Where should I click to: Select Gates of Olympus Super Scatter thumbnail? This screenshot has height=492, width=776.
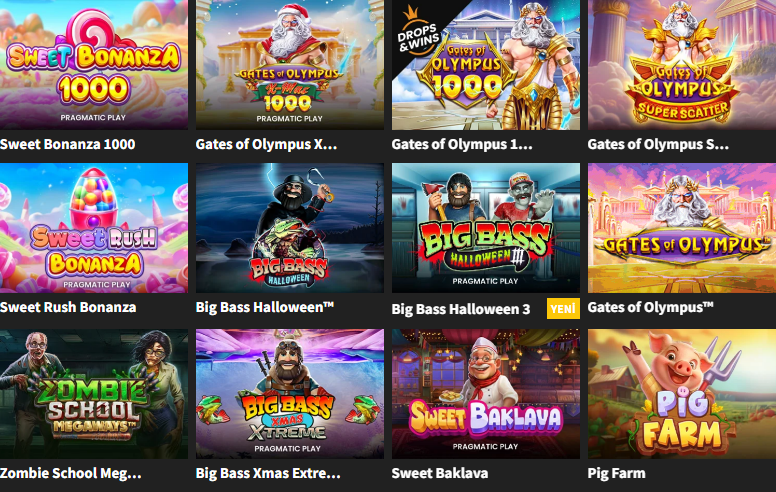coord(682,64)
